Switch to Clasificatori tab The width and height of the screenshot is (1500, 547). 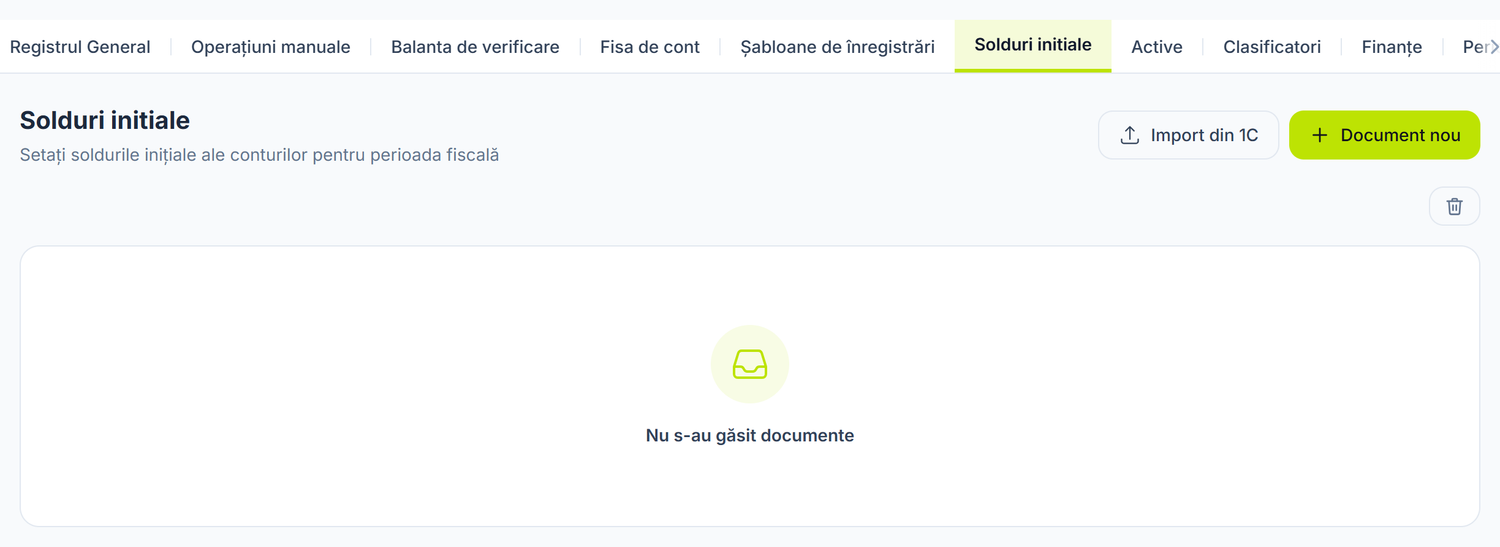click(x=1272, y=47)
